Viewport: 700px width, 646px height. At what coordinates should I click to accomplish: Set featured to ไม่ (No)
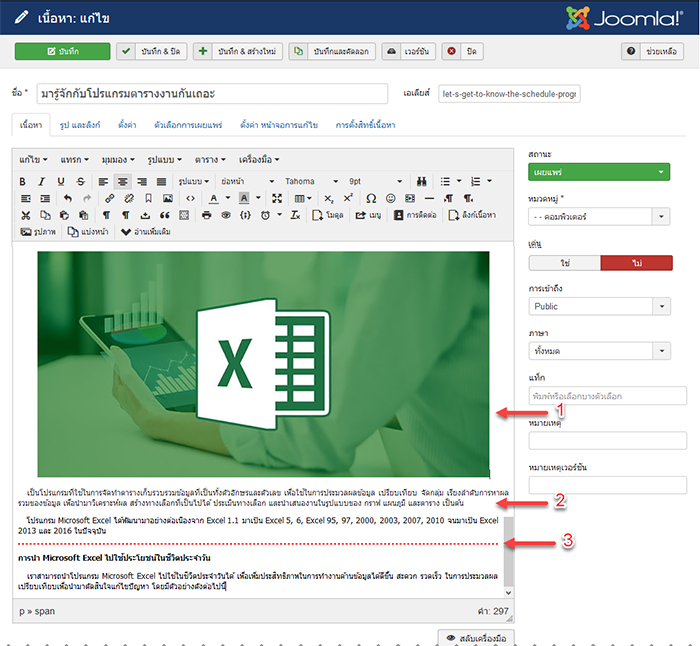tap(636, 263)
